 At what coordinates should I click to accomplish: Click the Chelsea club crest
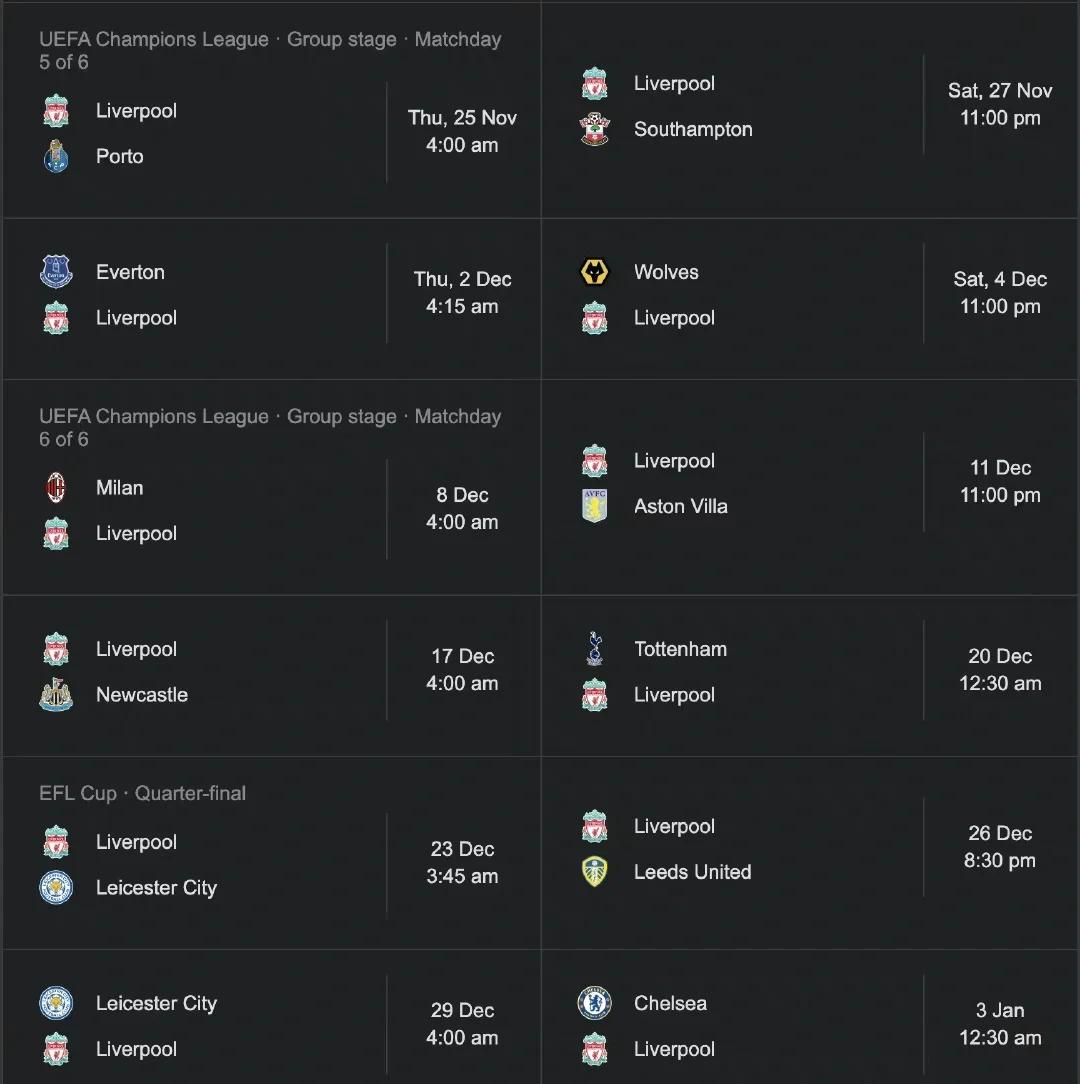pyautogui.click(x=594, y=1003)
